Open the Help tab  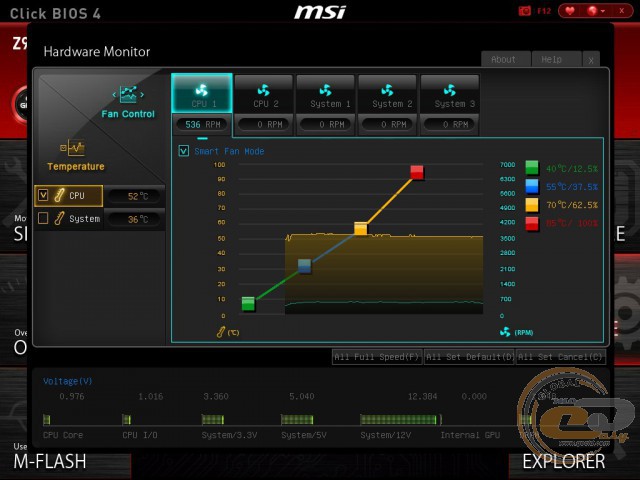556,60
